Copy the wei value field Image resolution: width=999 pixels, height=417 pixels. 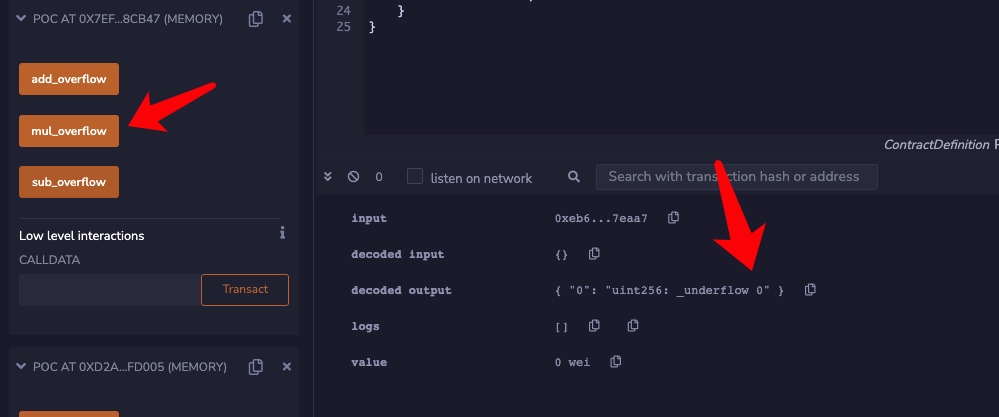coord(616,362)
